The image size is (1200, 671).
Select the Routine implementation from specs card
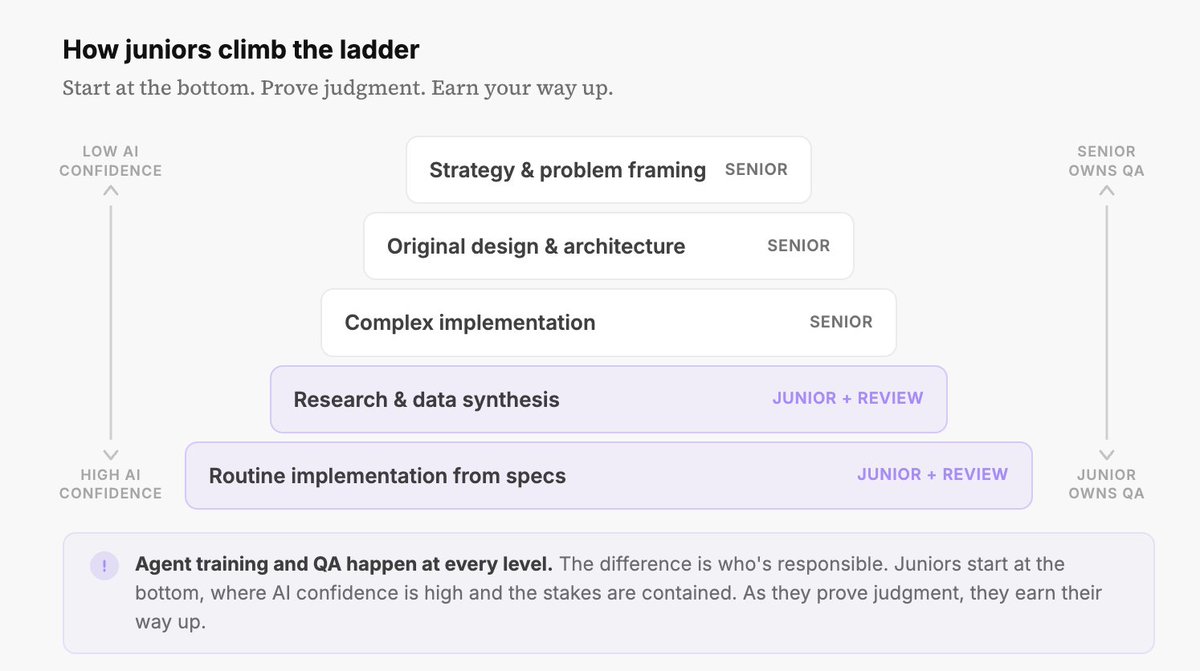pos(608,475)
